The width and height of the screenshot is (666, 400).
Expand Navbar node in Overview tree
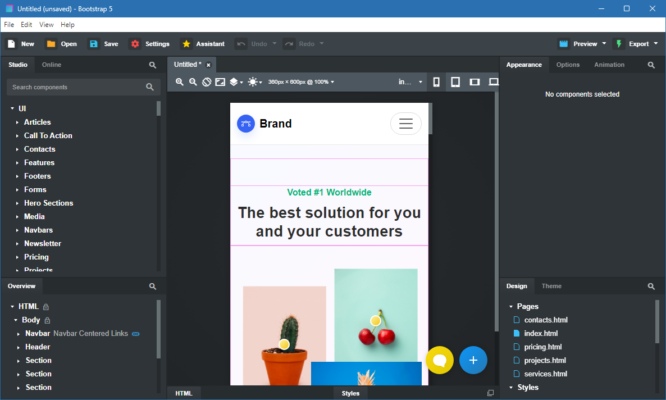18,334
